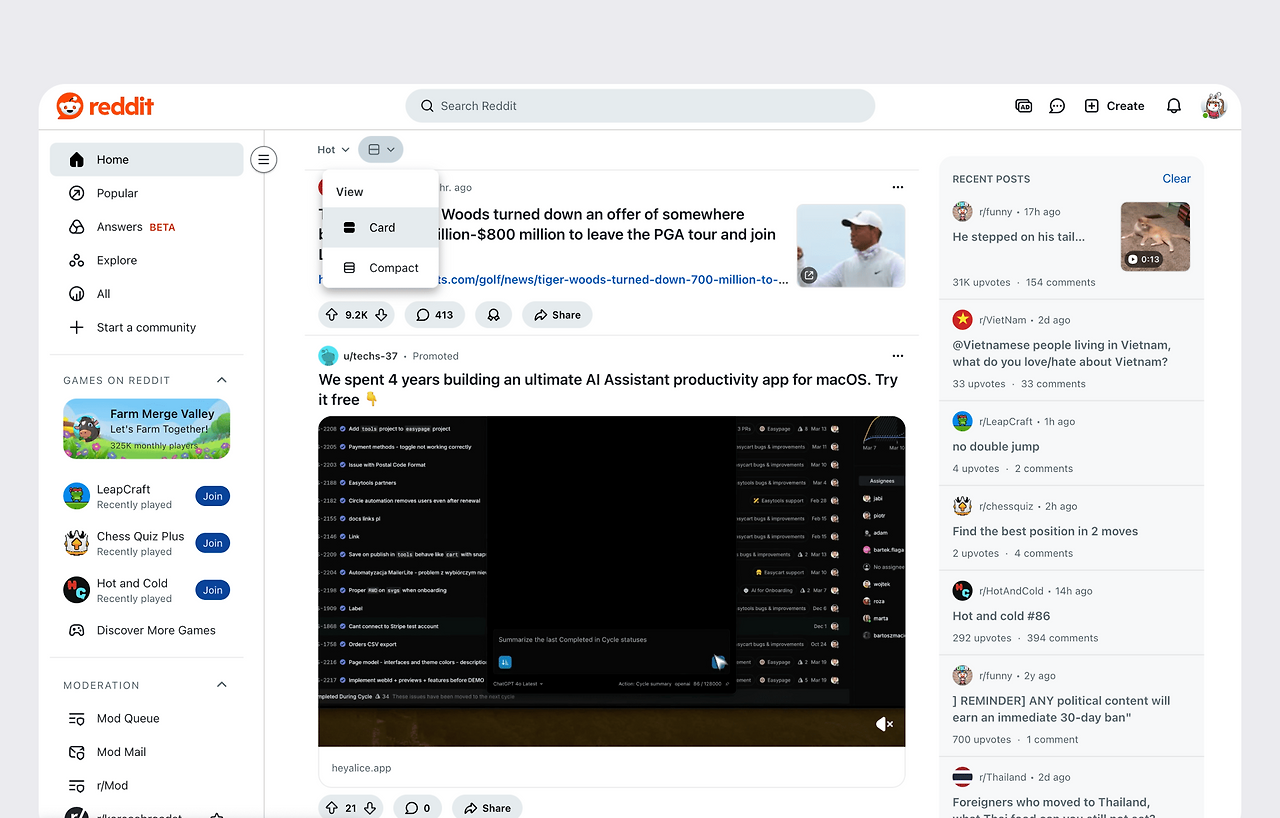Open the Hot and Cold game icon
The width and height of the screenshot is (1280, 818).
coord(77,590)
